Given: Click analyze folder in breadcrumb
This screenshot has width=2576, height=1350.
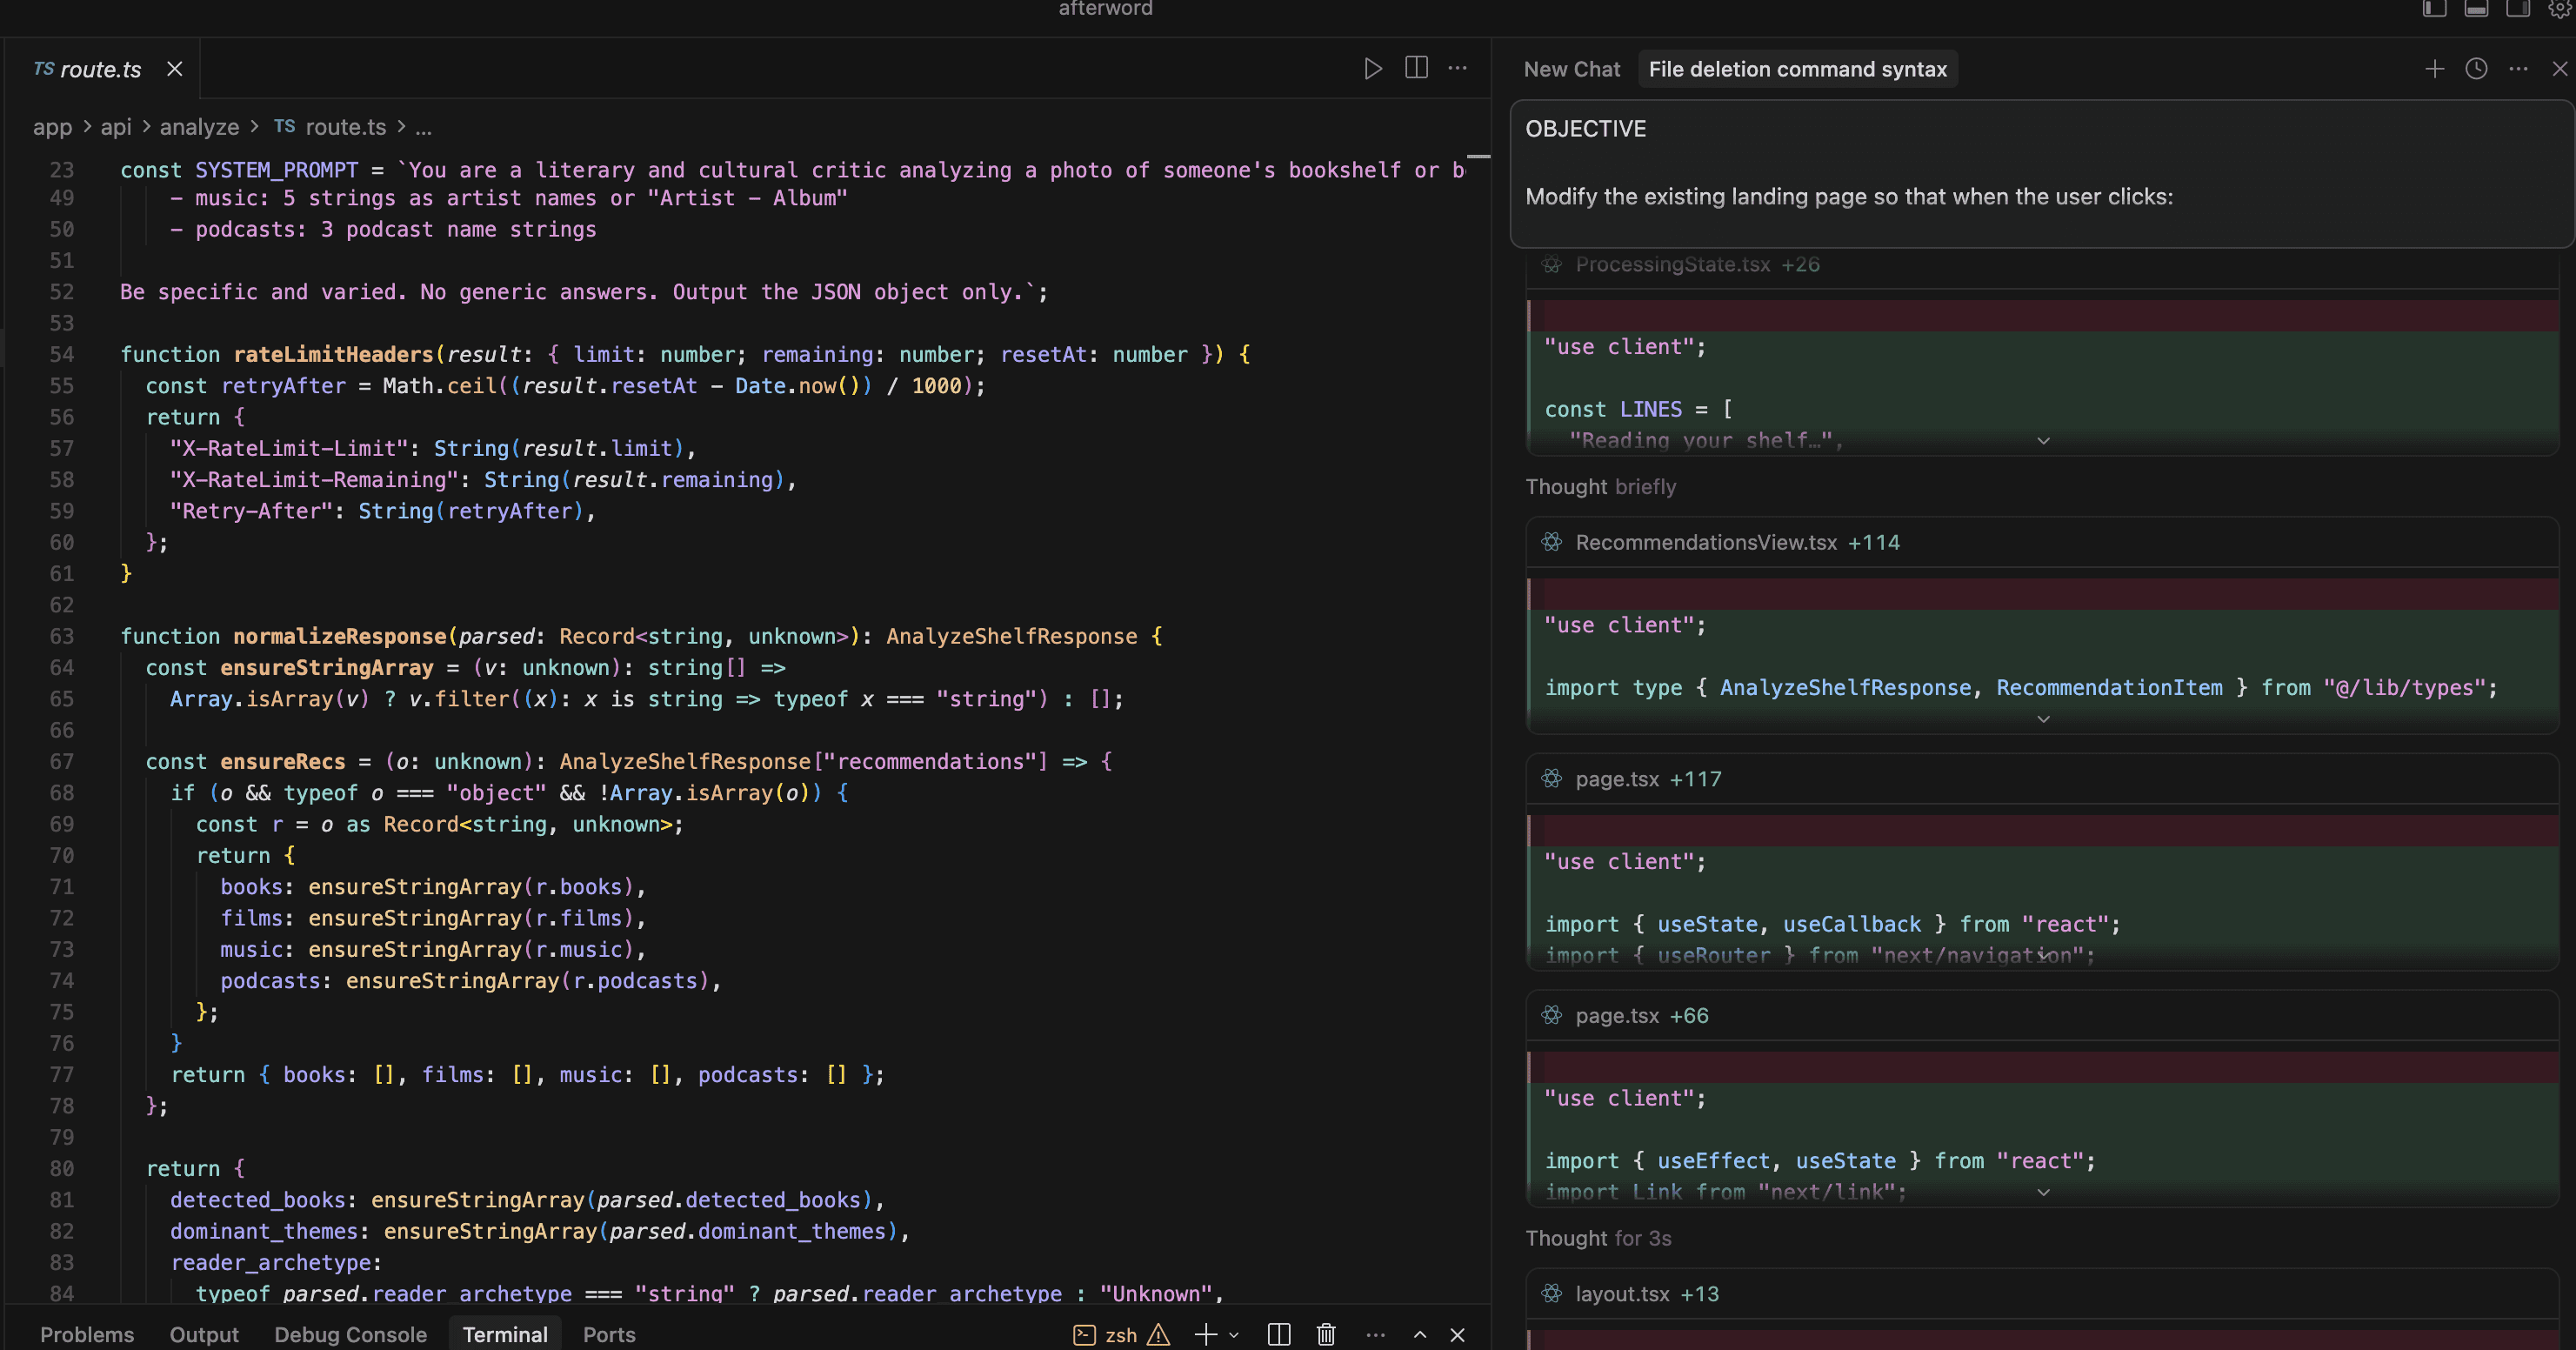Looking at the screenshot, I should 199,127.
